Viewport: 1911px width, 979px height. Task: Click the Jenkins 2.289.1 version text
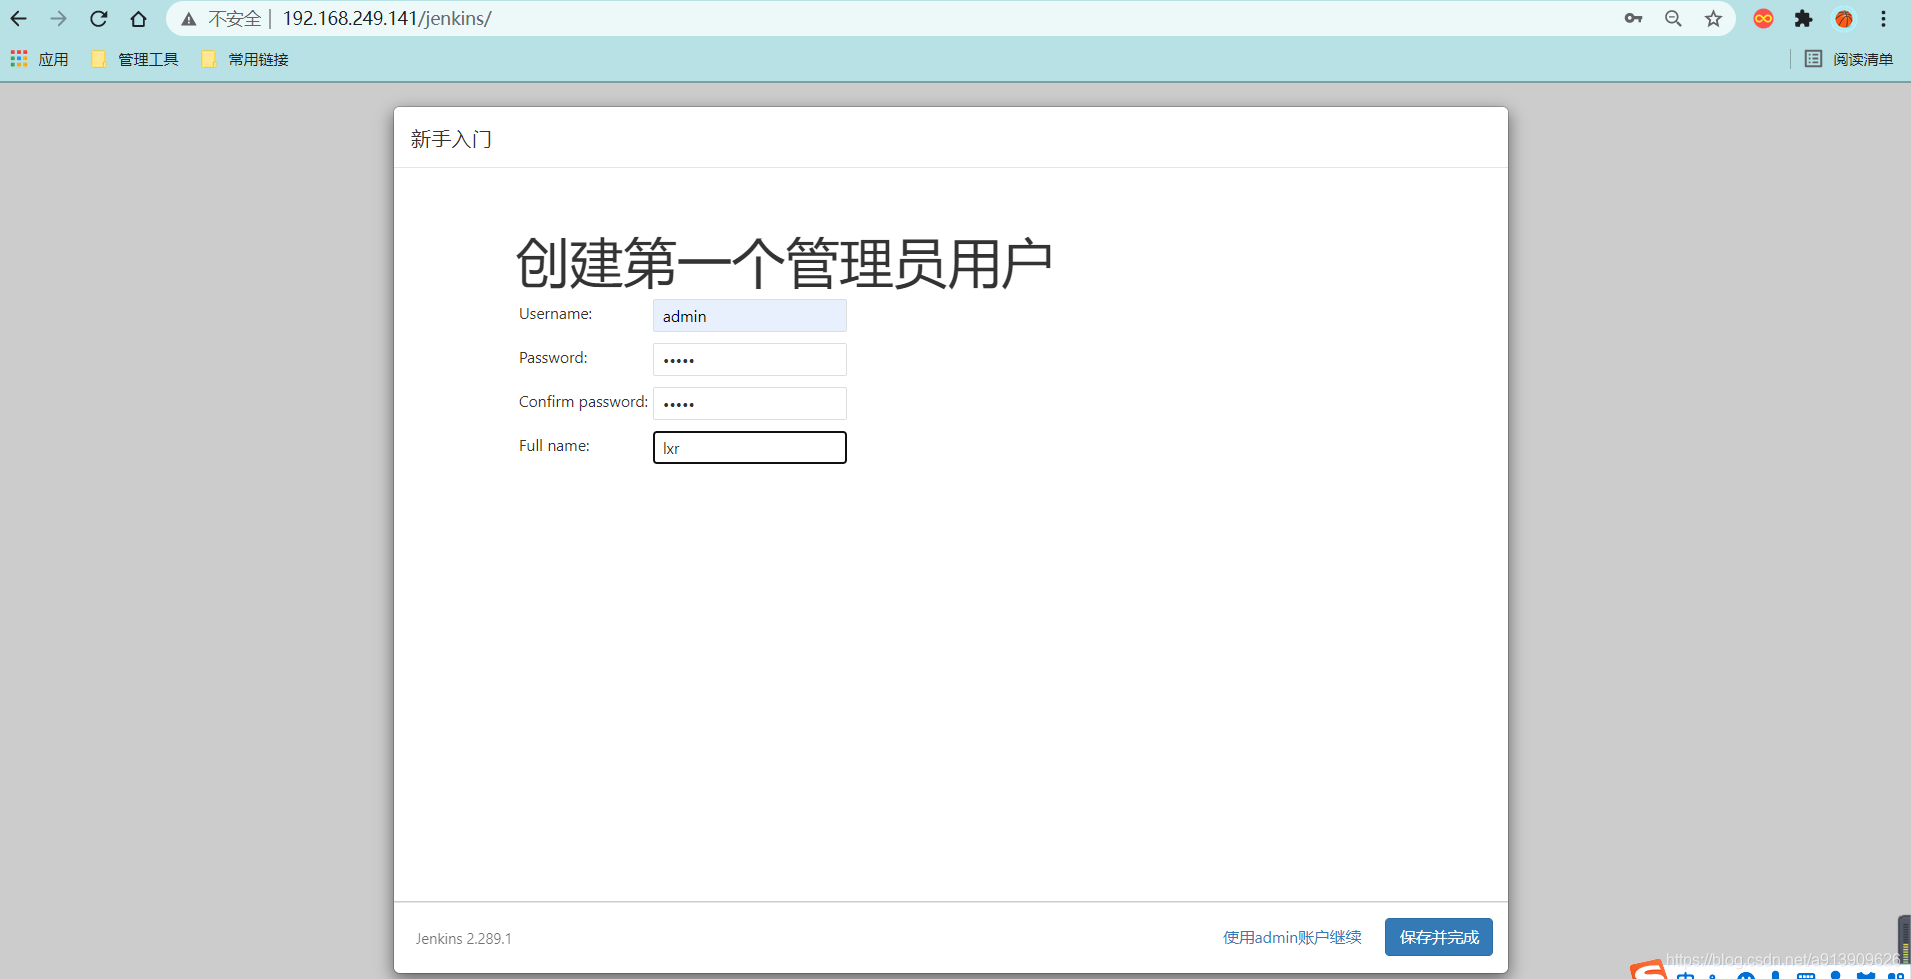(463, 939)
